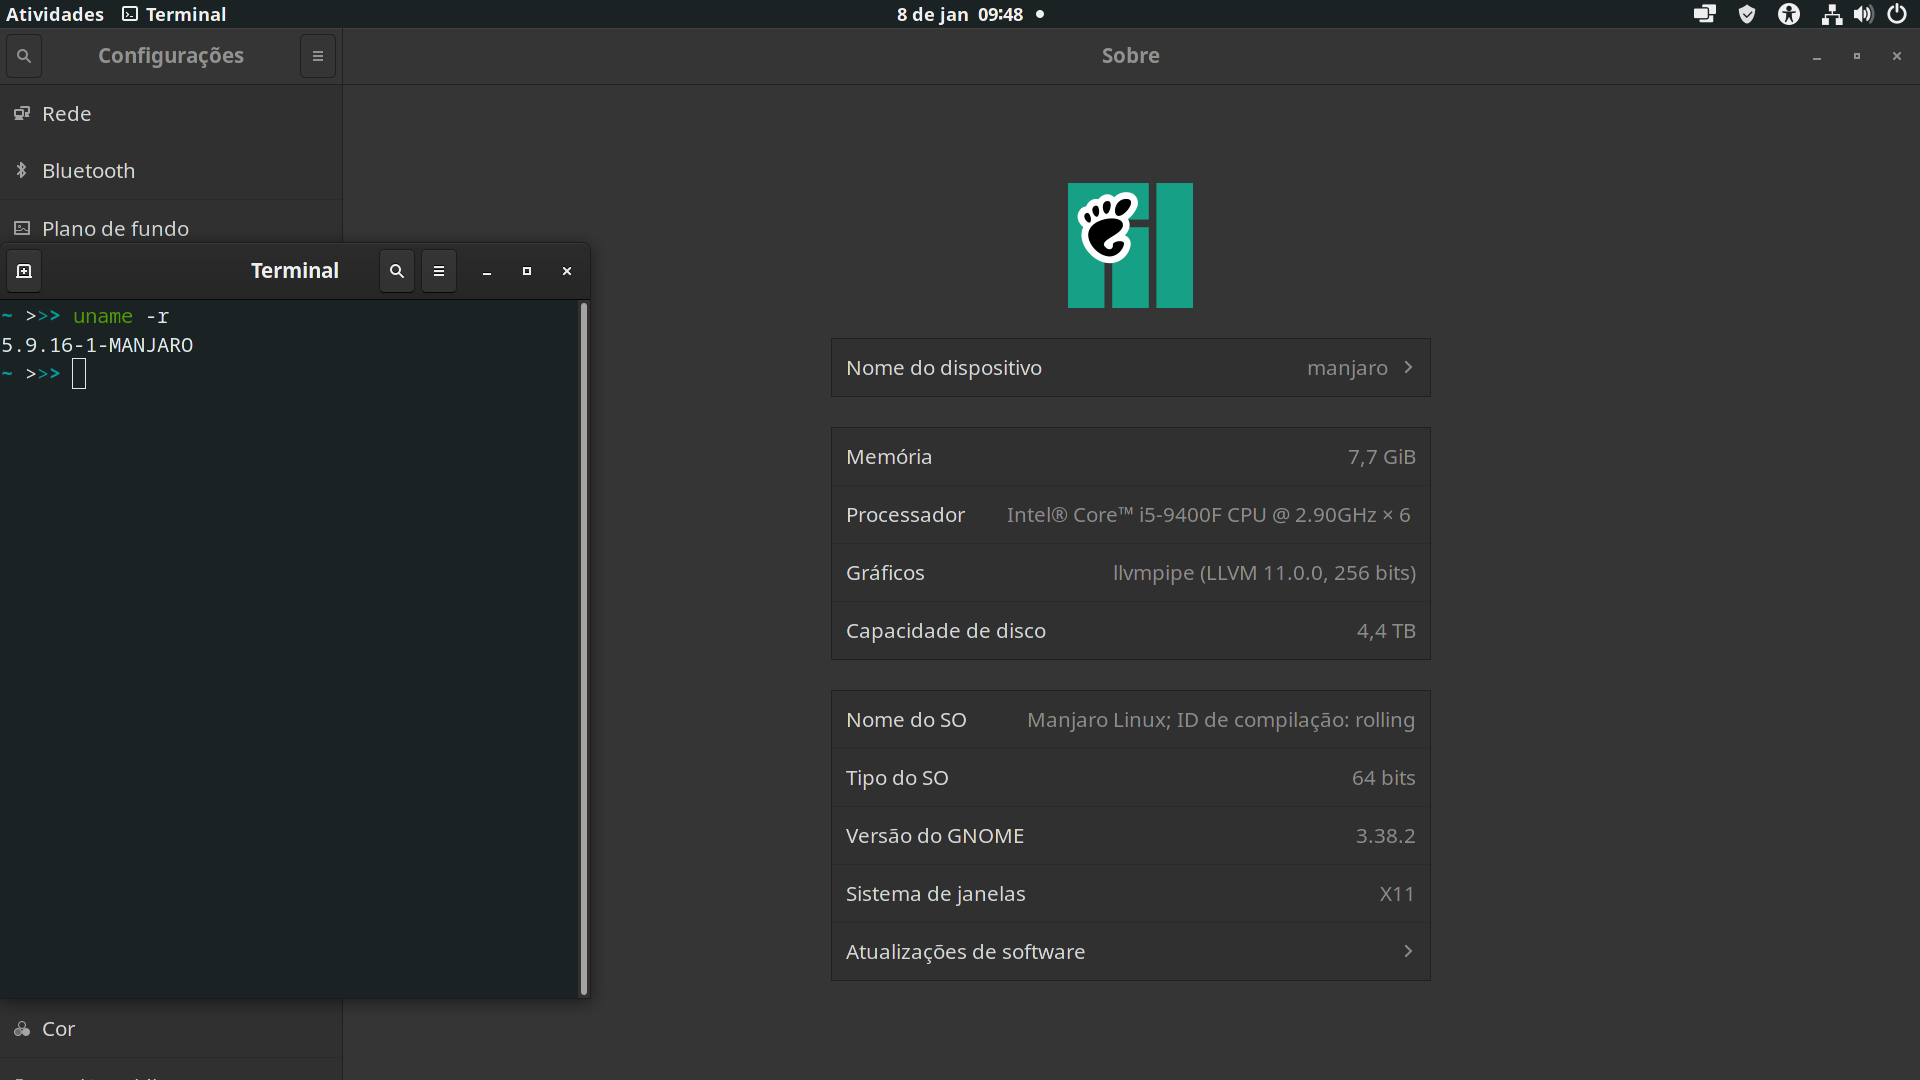Click the shield tray icon
The width and height of the screenshot is (1920, 1080).
pos(1747,14)
